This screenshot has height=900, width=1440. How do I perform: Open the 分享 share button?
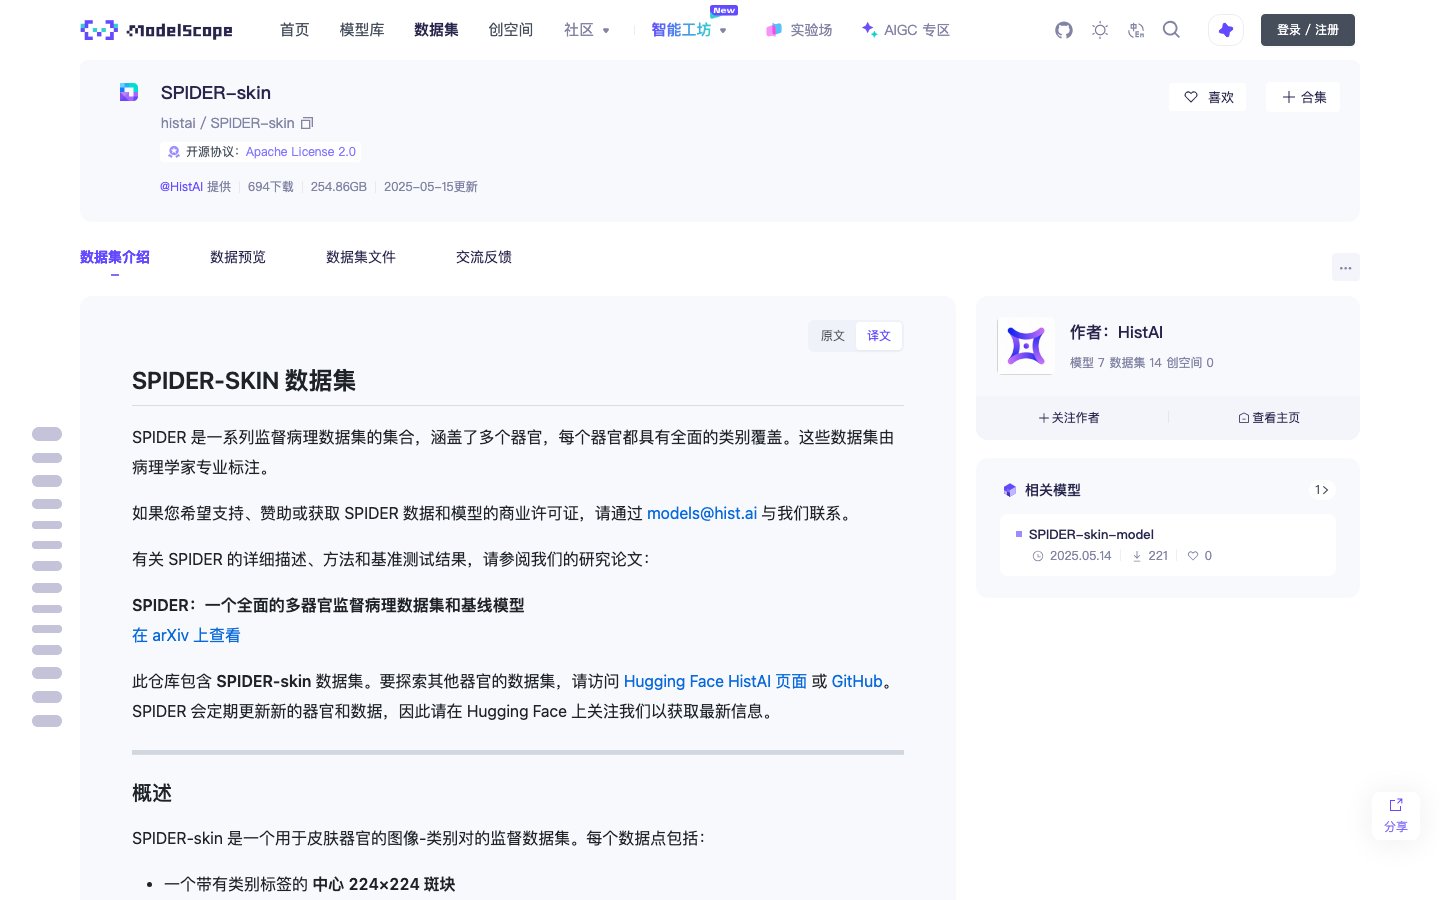(x=1396, y=815)
